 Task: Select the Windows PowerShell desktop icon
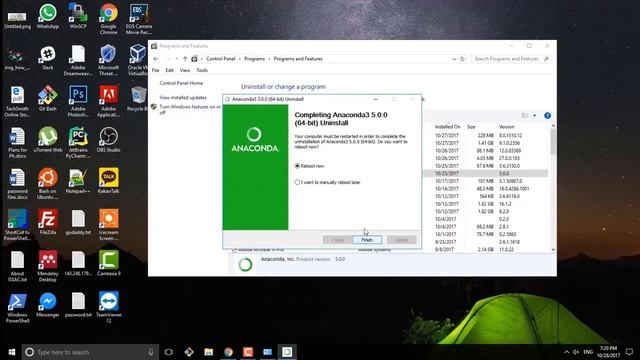[17, 307]
